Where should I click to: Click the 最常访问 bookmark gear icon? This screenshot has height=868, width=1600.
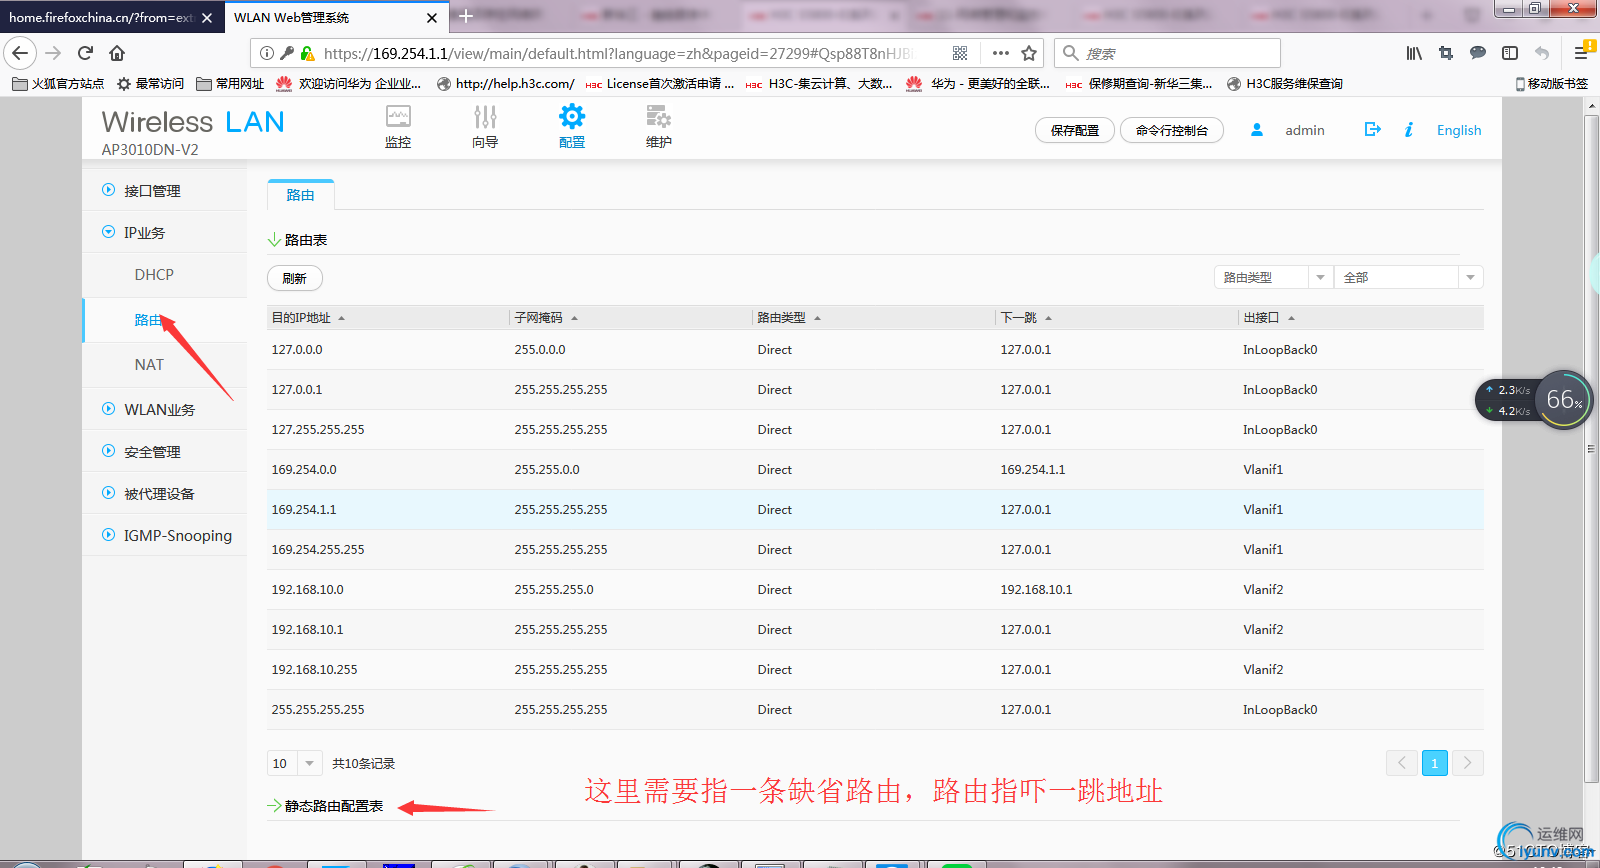pyautogui.click(x=124, y=84)
